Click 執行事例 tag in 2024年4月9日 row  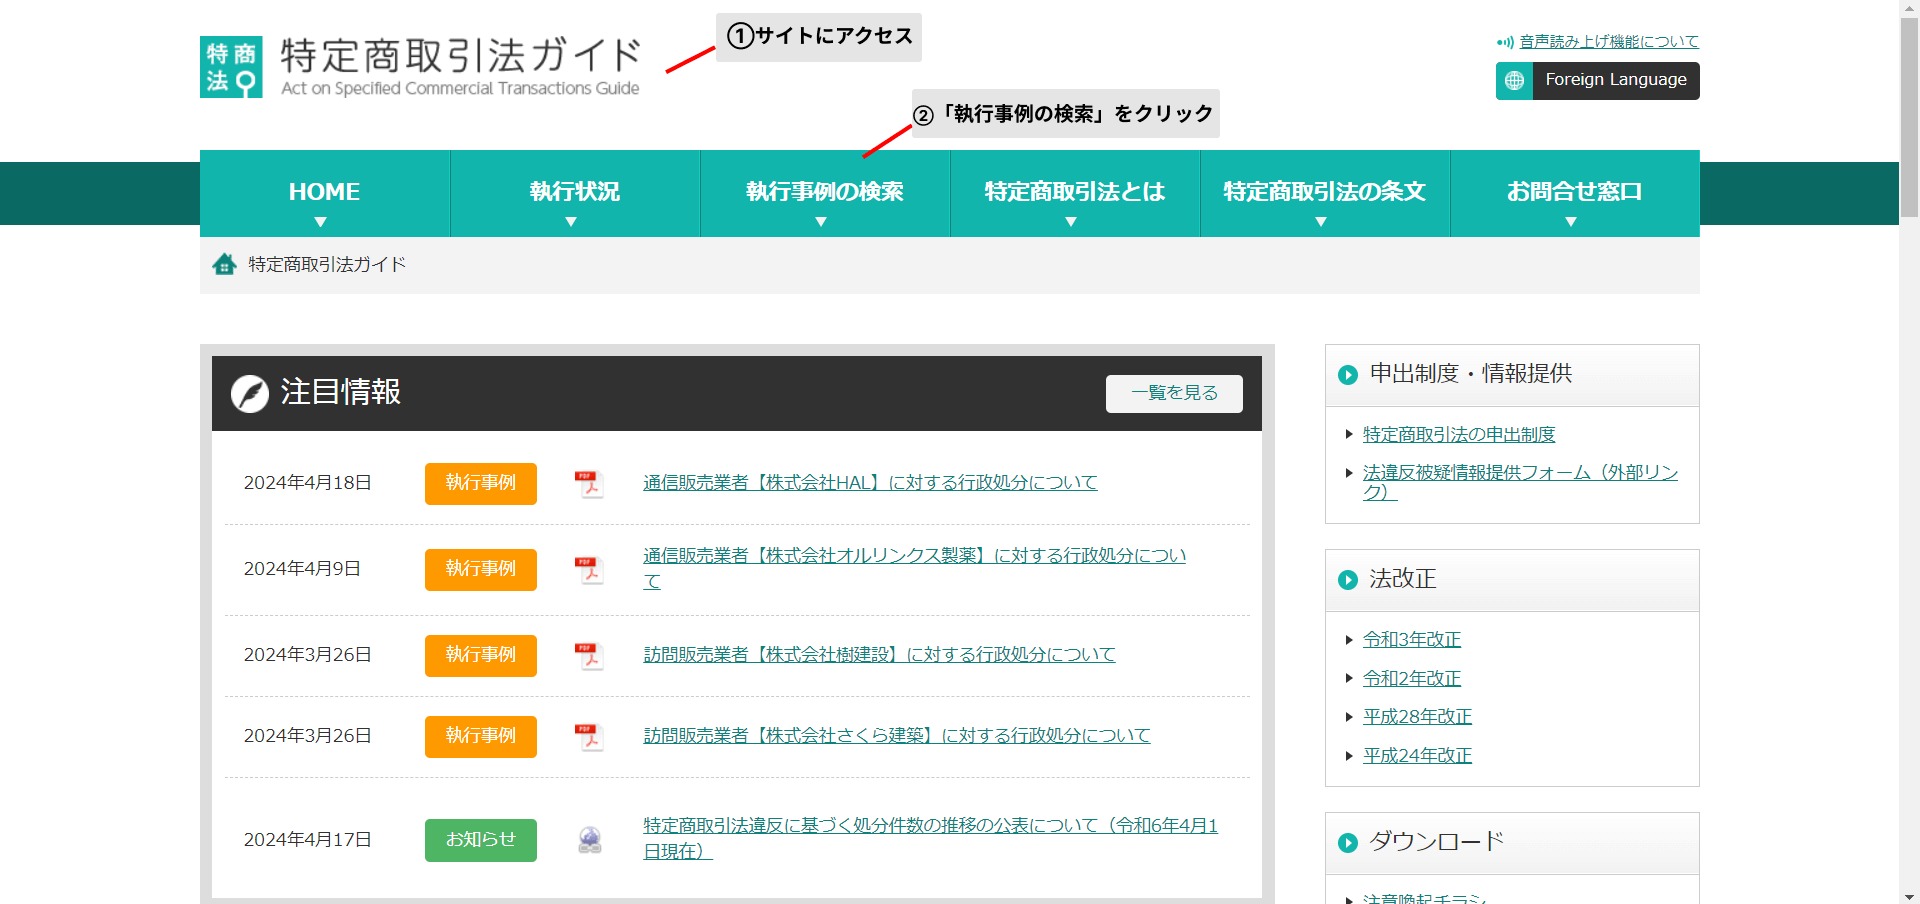tap(481, 570)
